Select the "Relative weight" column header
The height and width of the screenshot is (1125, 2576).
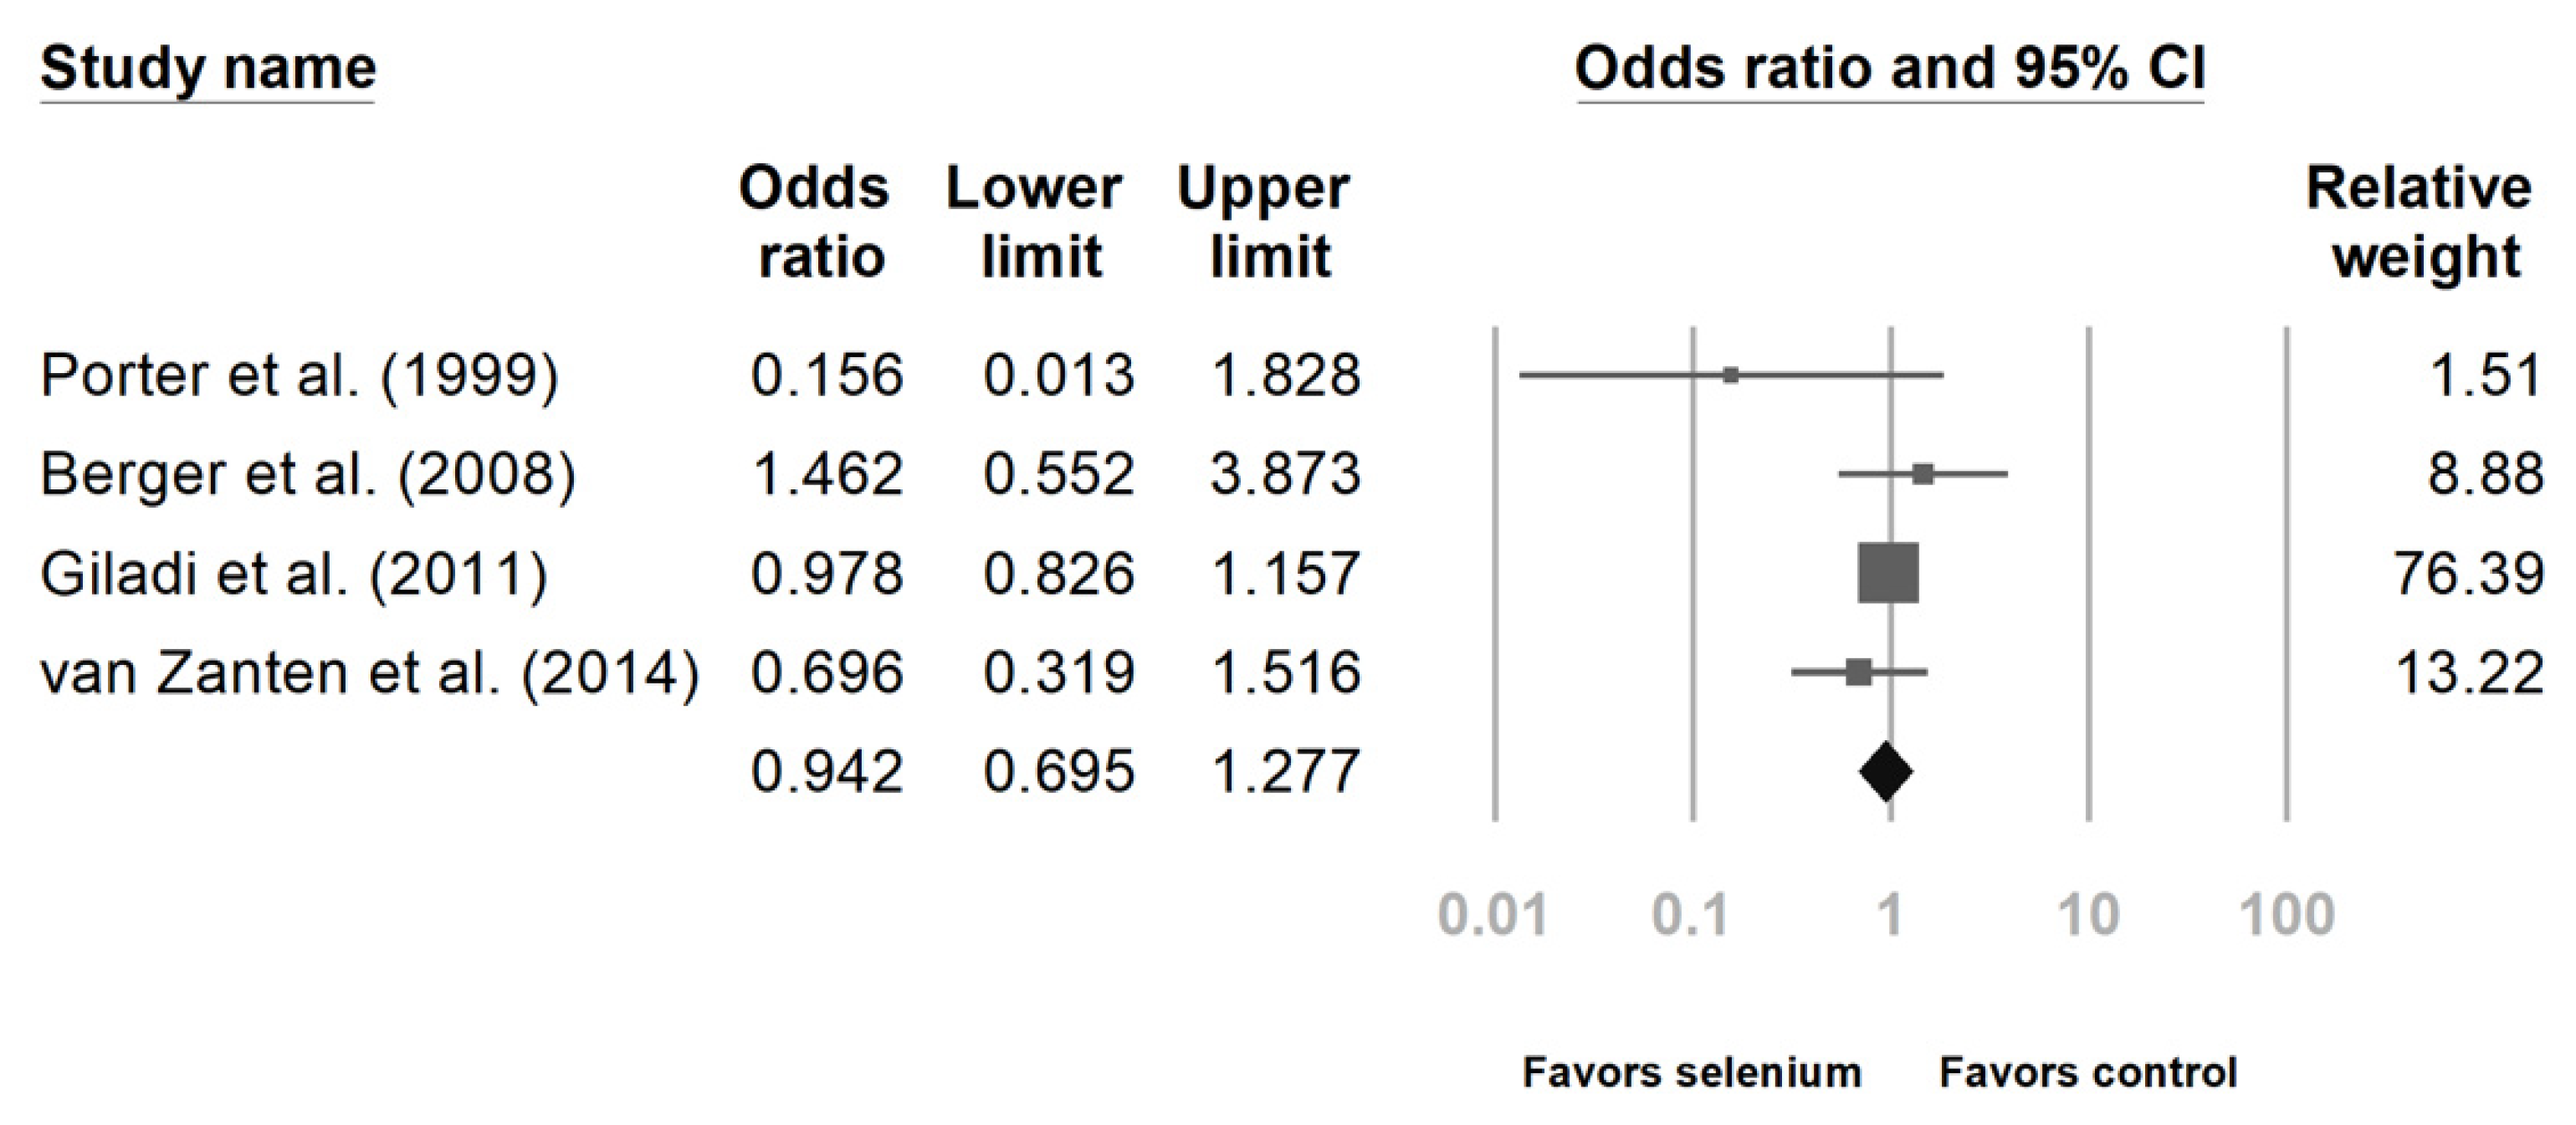[2419, 222]
